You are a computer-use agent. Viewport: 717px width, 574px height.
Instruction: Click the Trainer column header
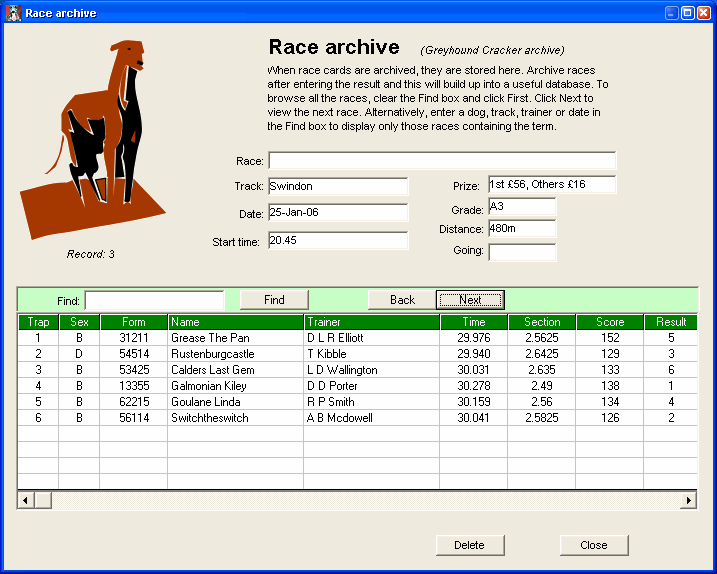click(371, 322)
